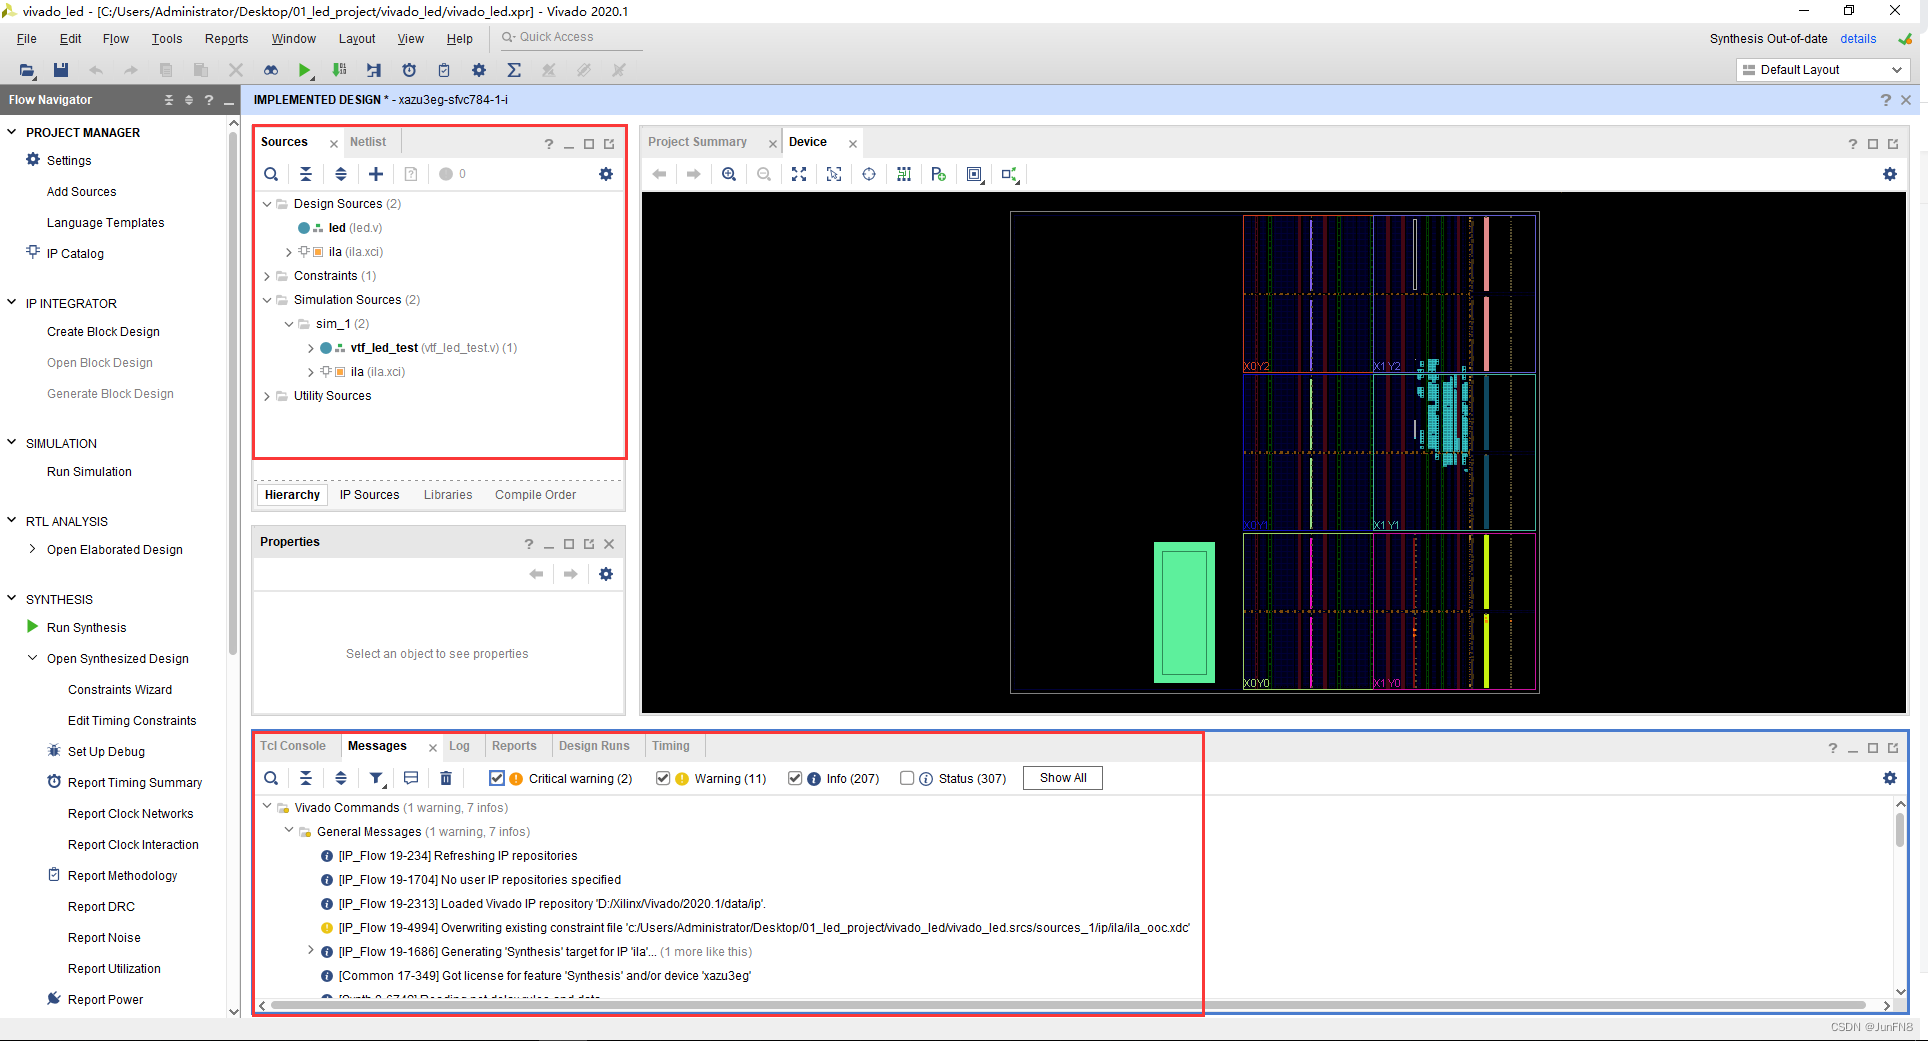Collapse all in Flow Navigator header
Image resolution: width=1928 pixels, height=1041 pixels.
point(169,100)
